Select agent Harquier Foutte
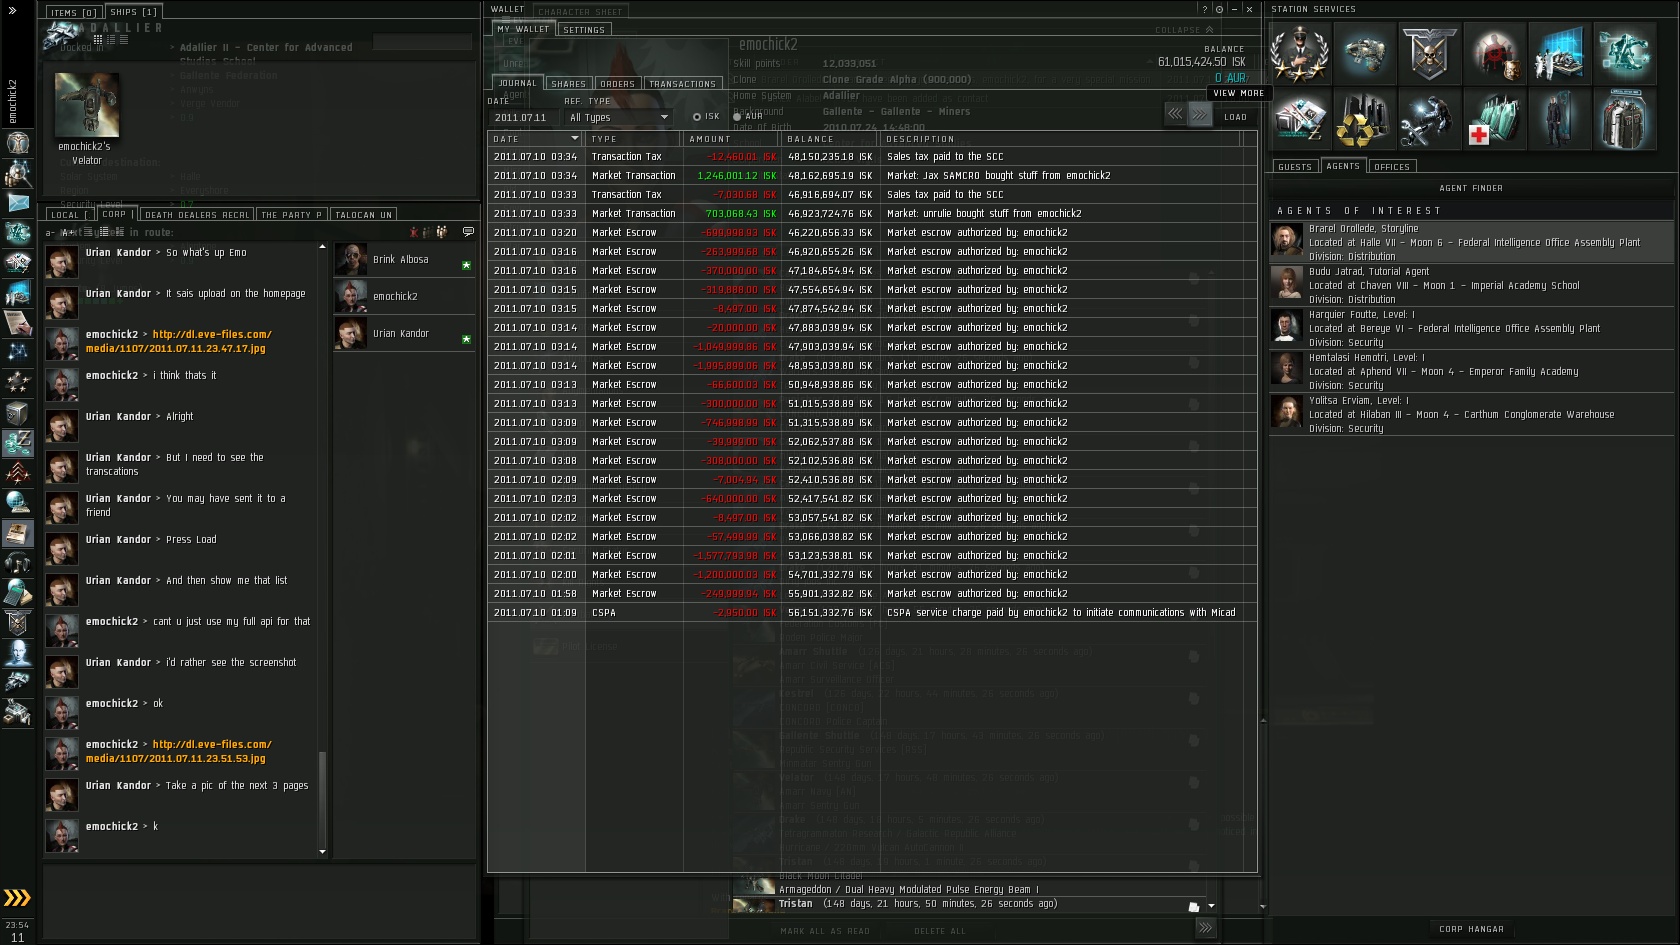Screen dimensions: 1680x945 [x=1471, y=328]
